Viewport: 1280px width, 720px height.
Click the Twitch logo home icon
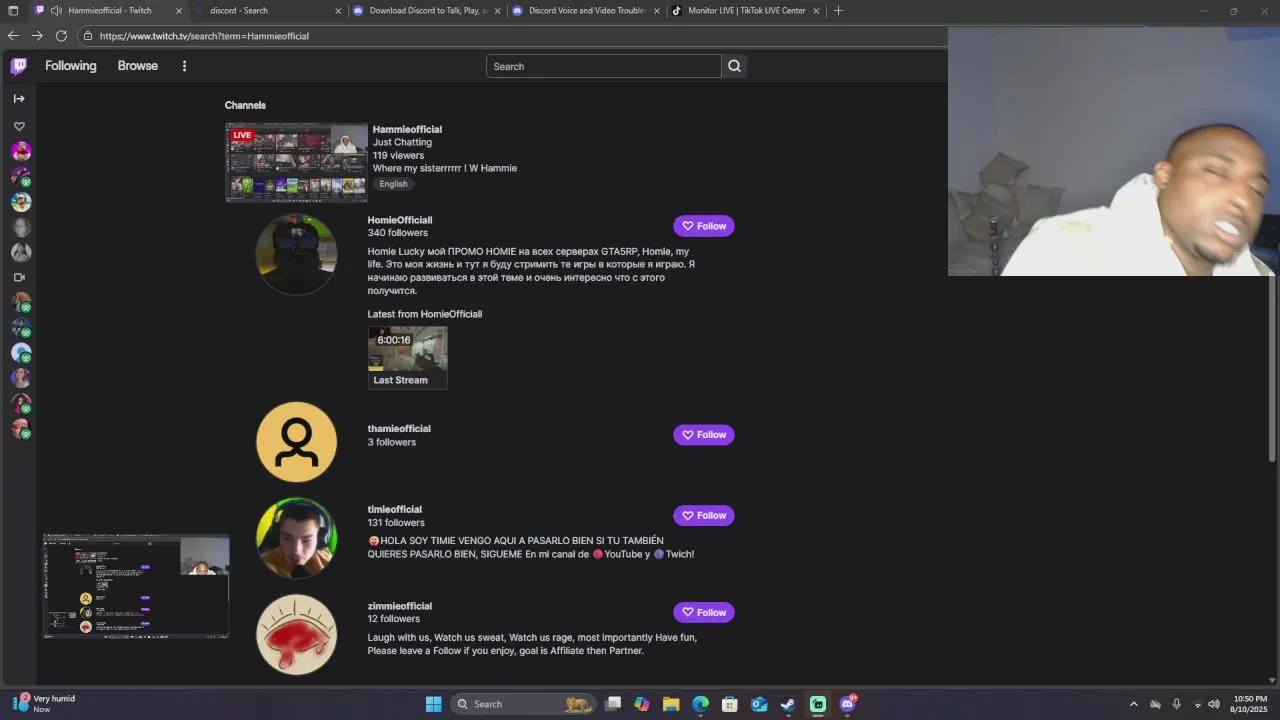(19, 66)
